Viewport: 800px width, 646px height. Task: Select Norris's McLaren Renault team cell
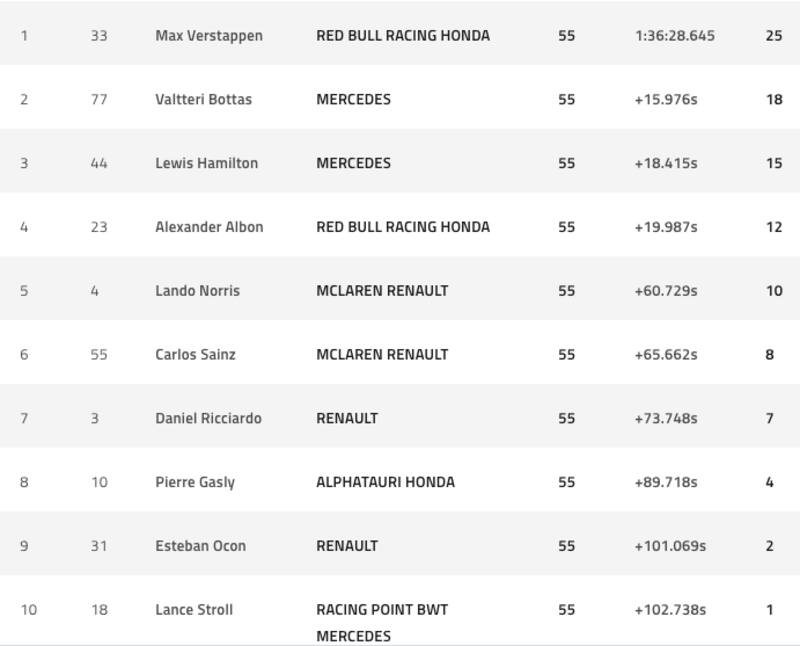click(382, 291)
